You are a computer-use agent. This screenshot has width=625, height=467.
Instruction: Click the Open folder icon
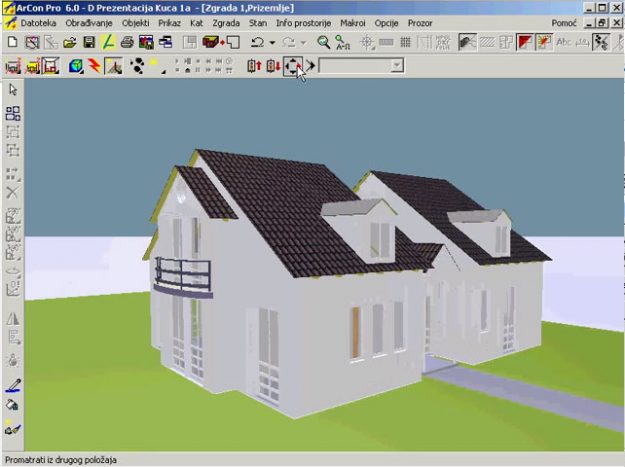click(70, 42)
